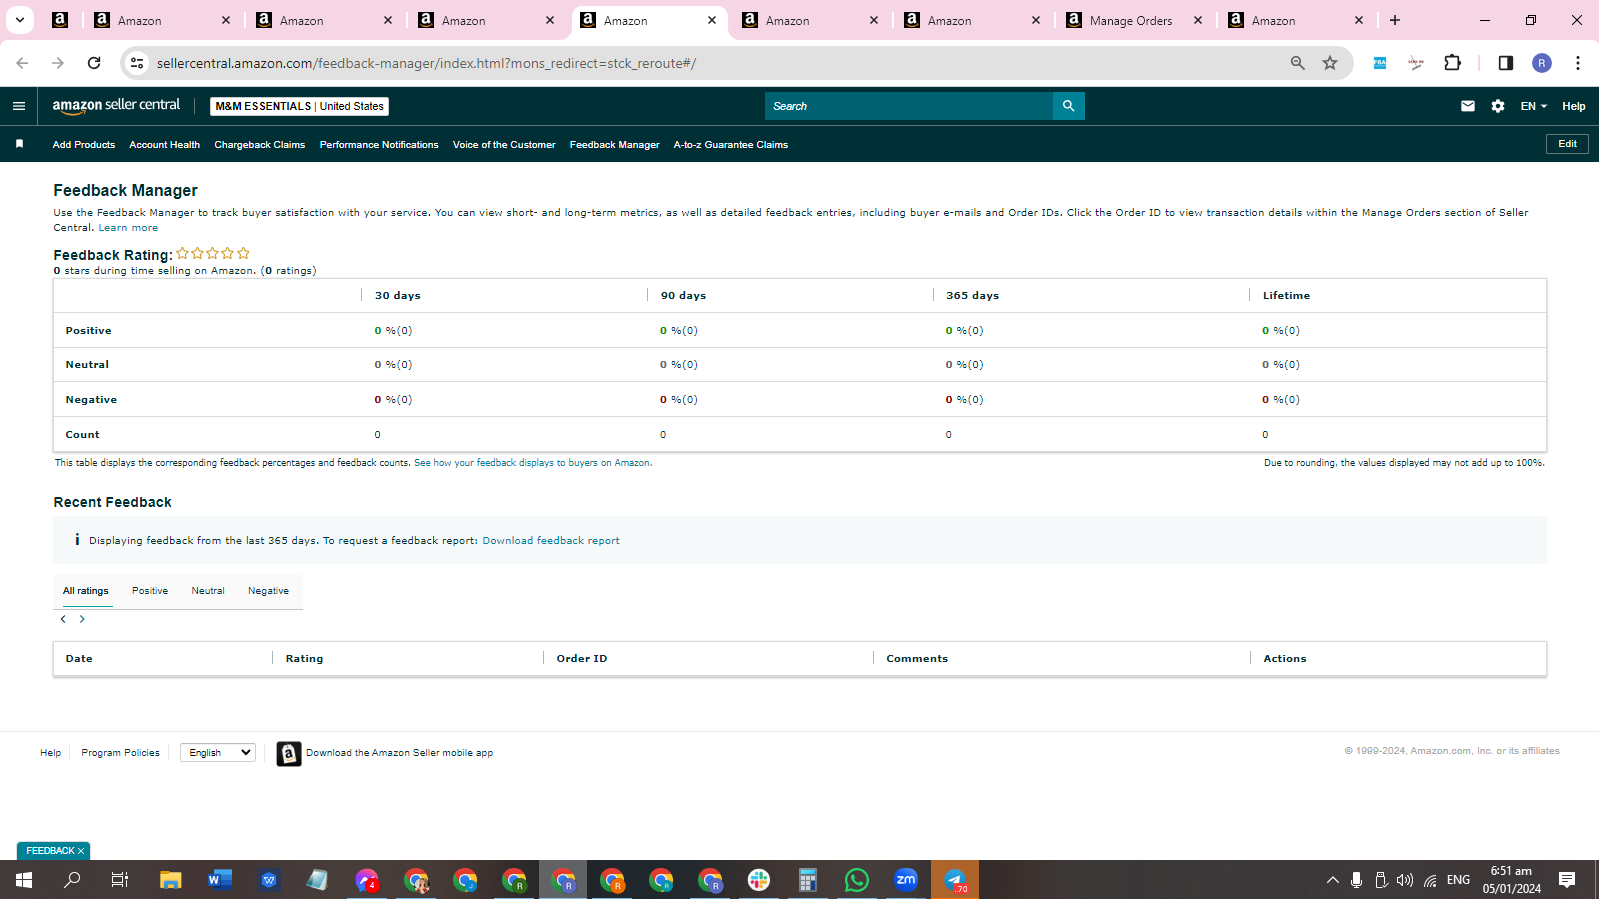This screenshot has height=899, width=1599.
Task: Open the English language select in footer
Action: (217, 753)
